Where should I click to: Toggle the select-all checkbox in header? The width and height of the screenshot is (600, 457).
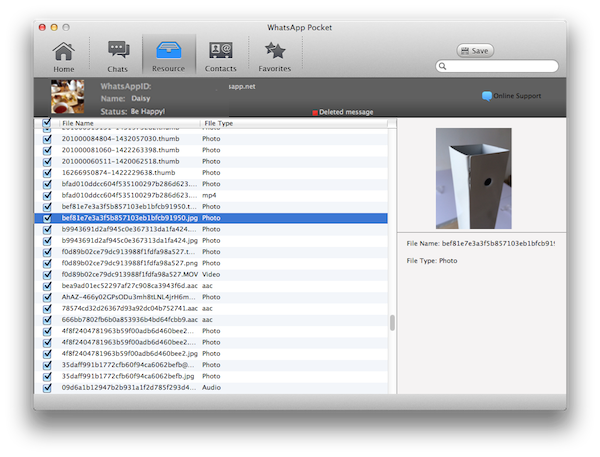tap(47, 123)
